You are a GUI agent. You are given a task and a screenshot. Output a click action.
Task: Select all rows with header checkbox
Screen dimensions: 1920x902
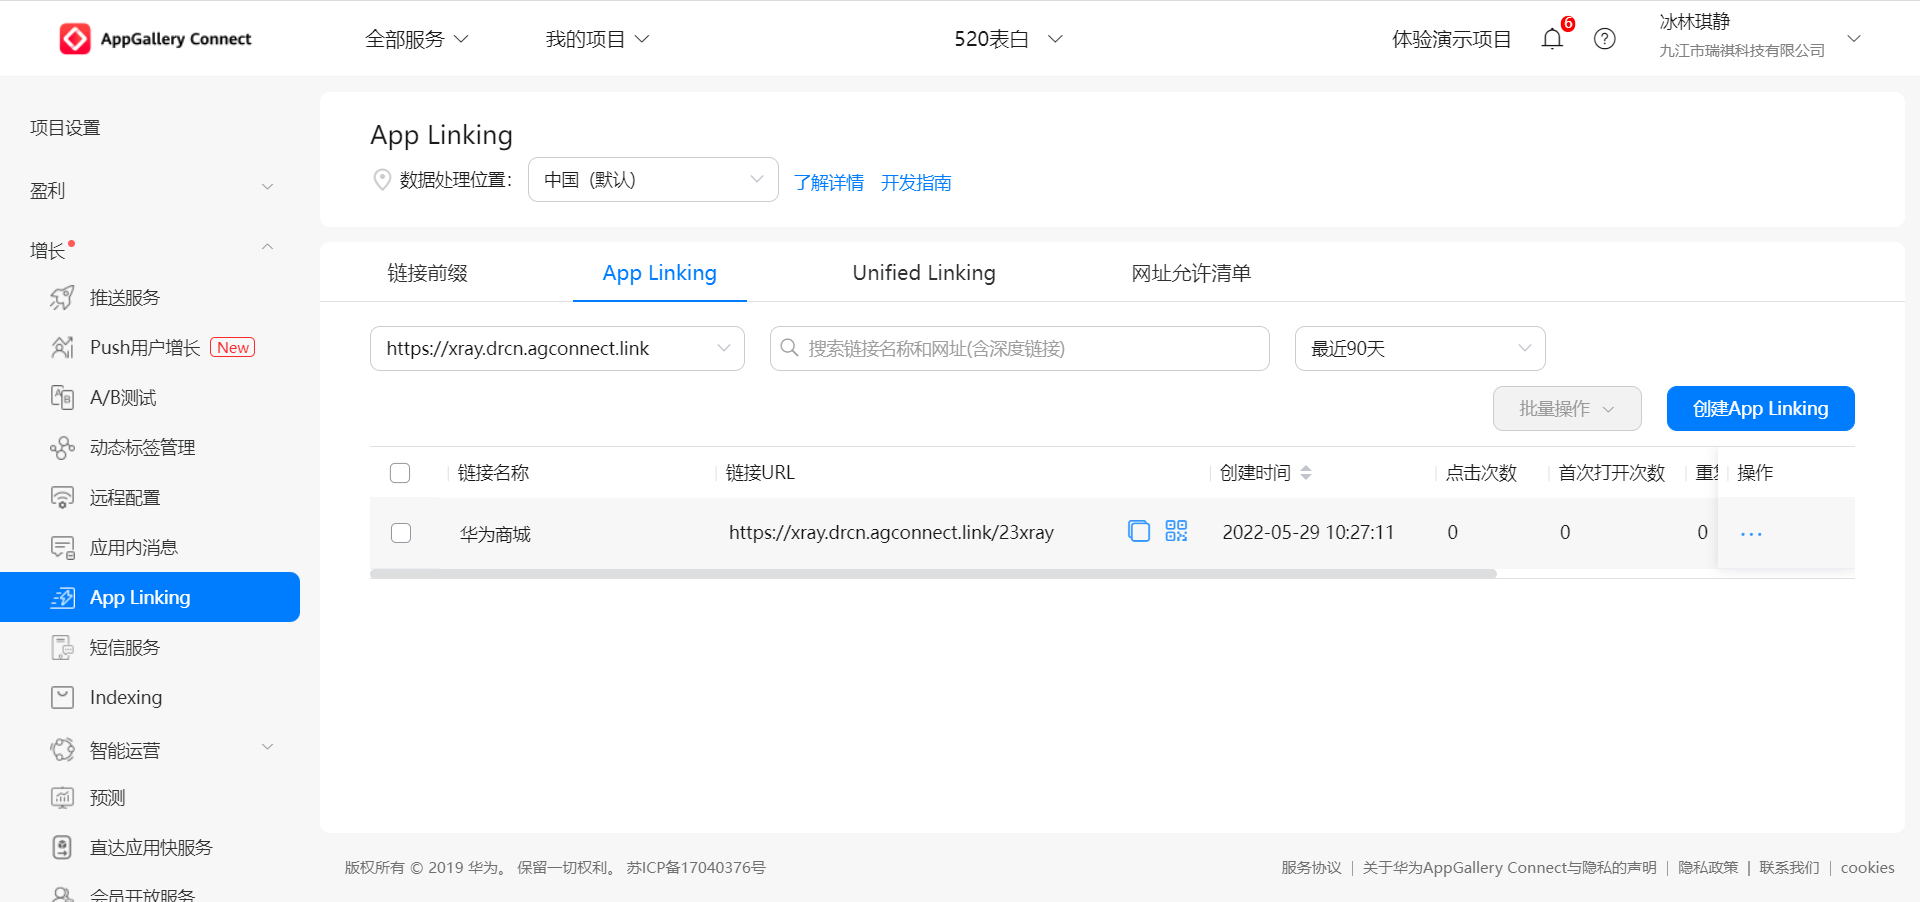tap(400, 473)
